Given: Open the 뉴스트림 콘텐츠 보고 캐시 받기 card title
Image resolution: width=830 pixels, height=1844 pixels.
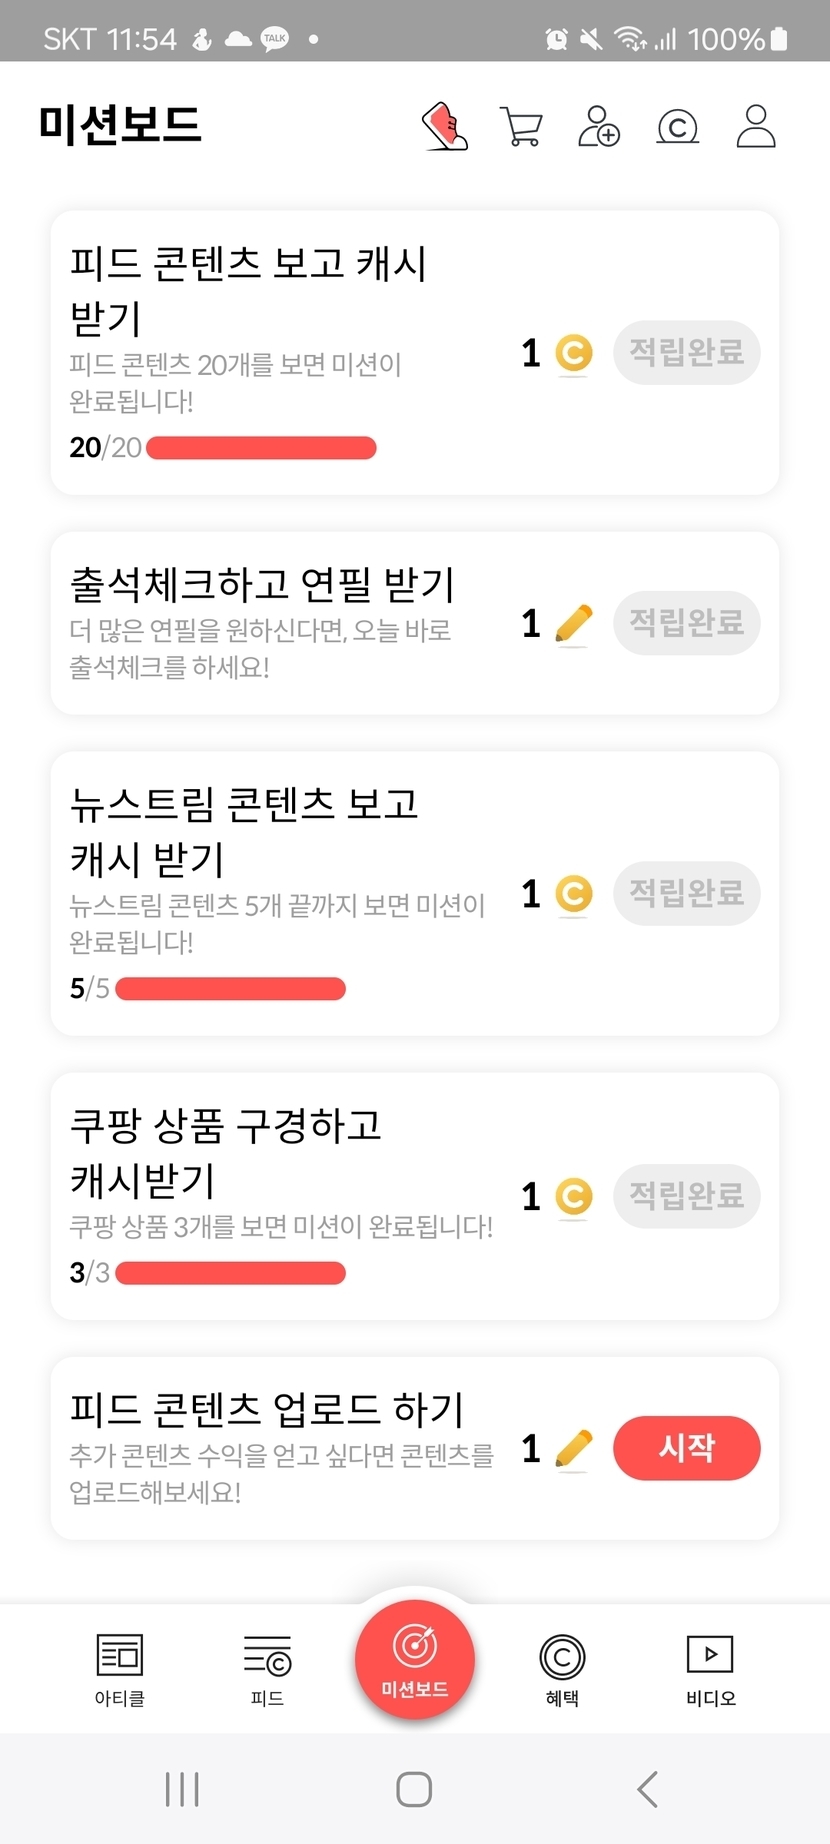Looking at the screenshot, I should (x=245, y=831).
